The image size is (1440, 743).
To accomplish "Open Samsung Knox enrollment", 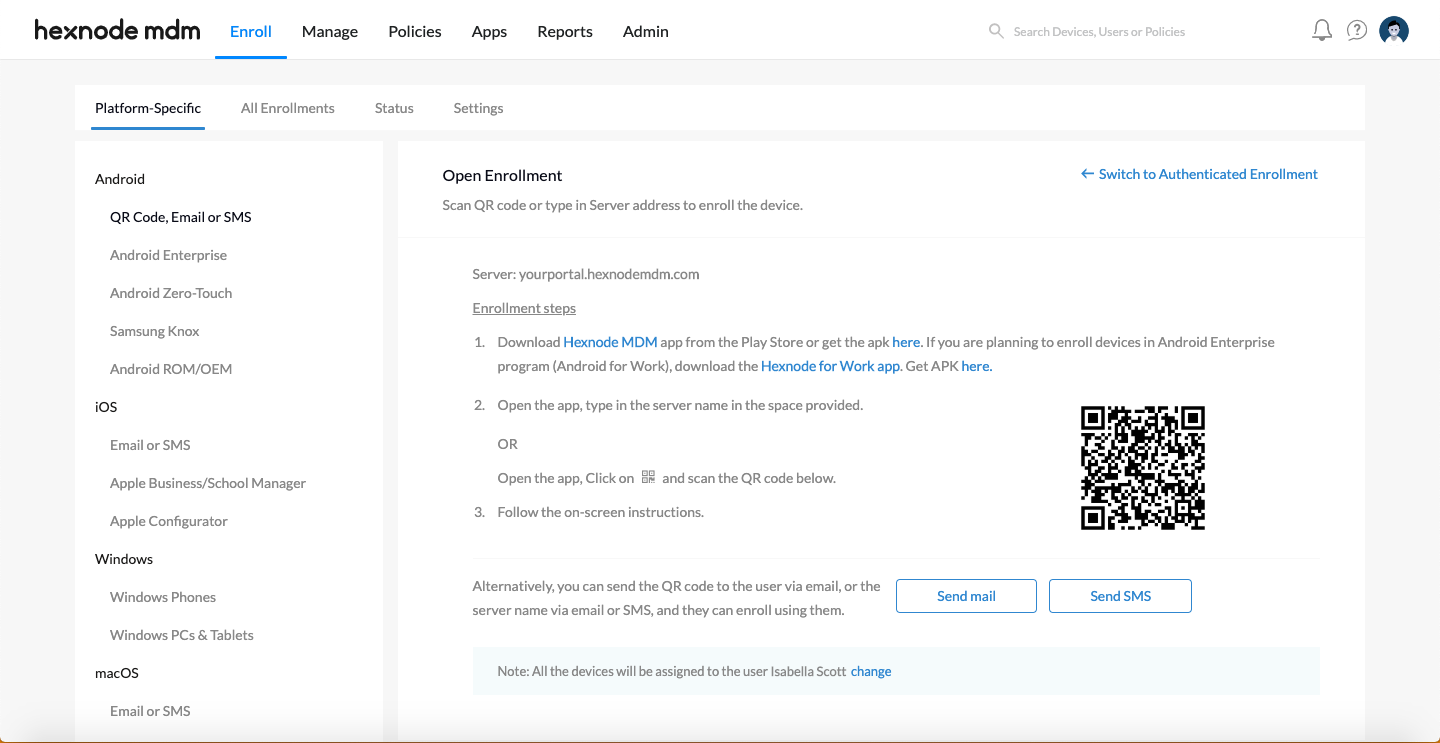I will coord(155,331).
